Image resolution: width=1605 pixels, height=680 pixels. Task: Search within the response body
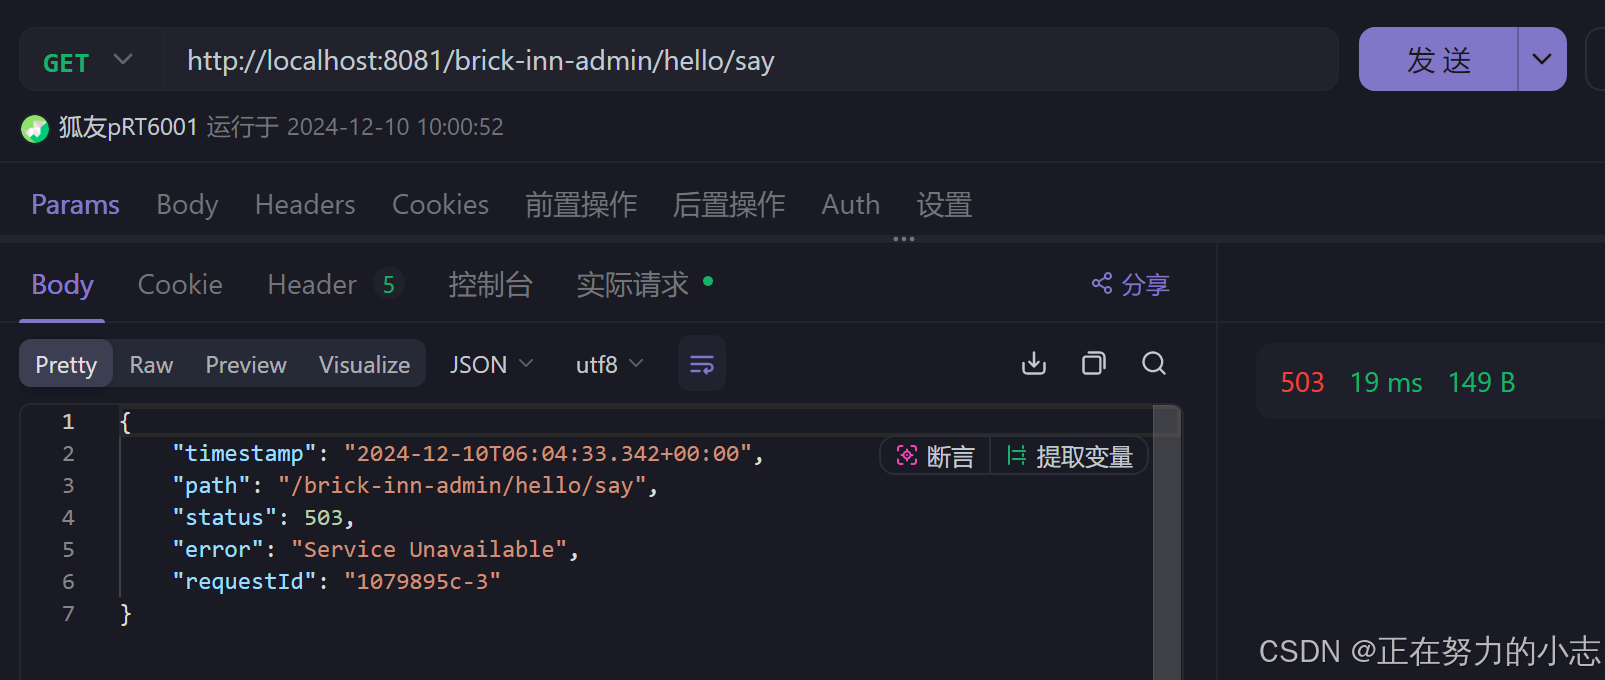1154,363
